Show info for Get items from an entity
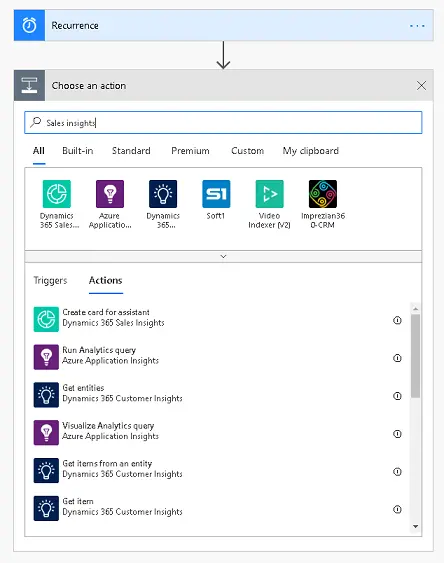The height and width of the screenshot is (563, 444). click(x=397, y=471)
